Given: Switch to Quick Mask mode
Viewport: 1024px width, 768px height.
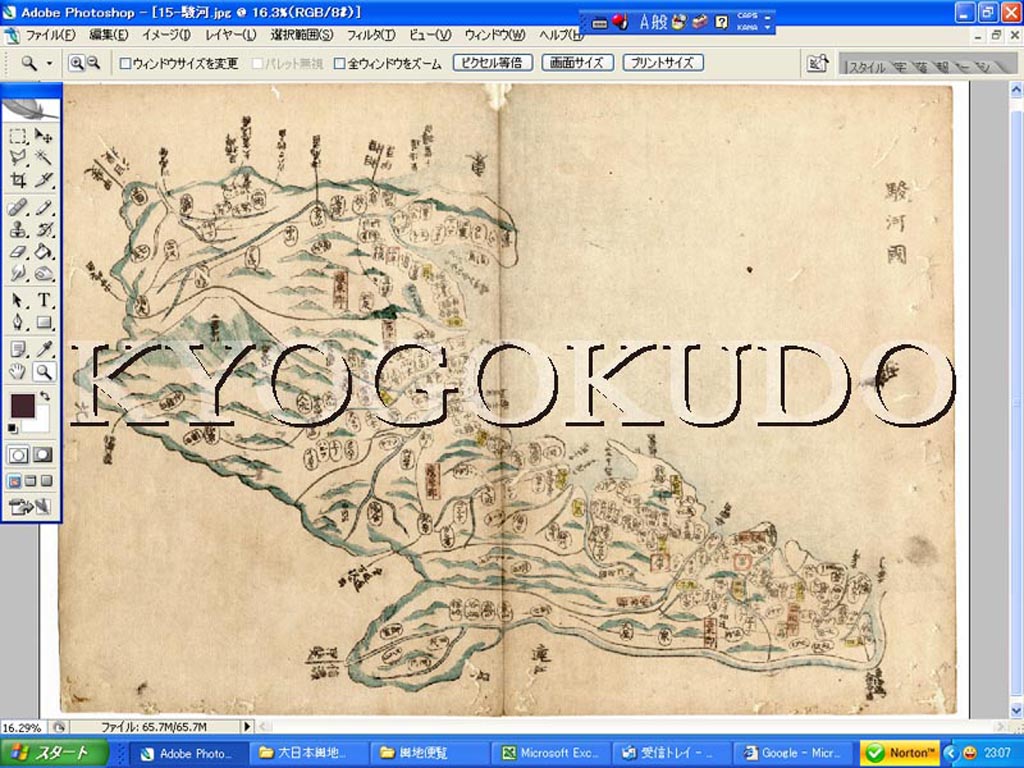Looking at the screenshot, I should [x=43, y=455].
